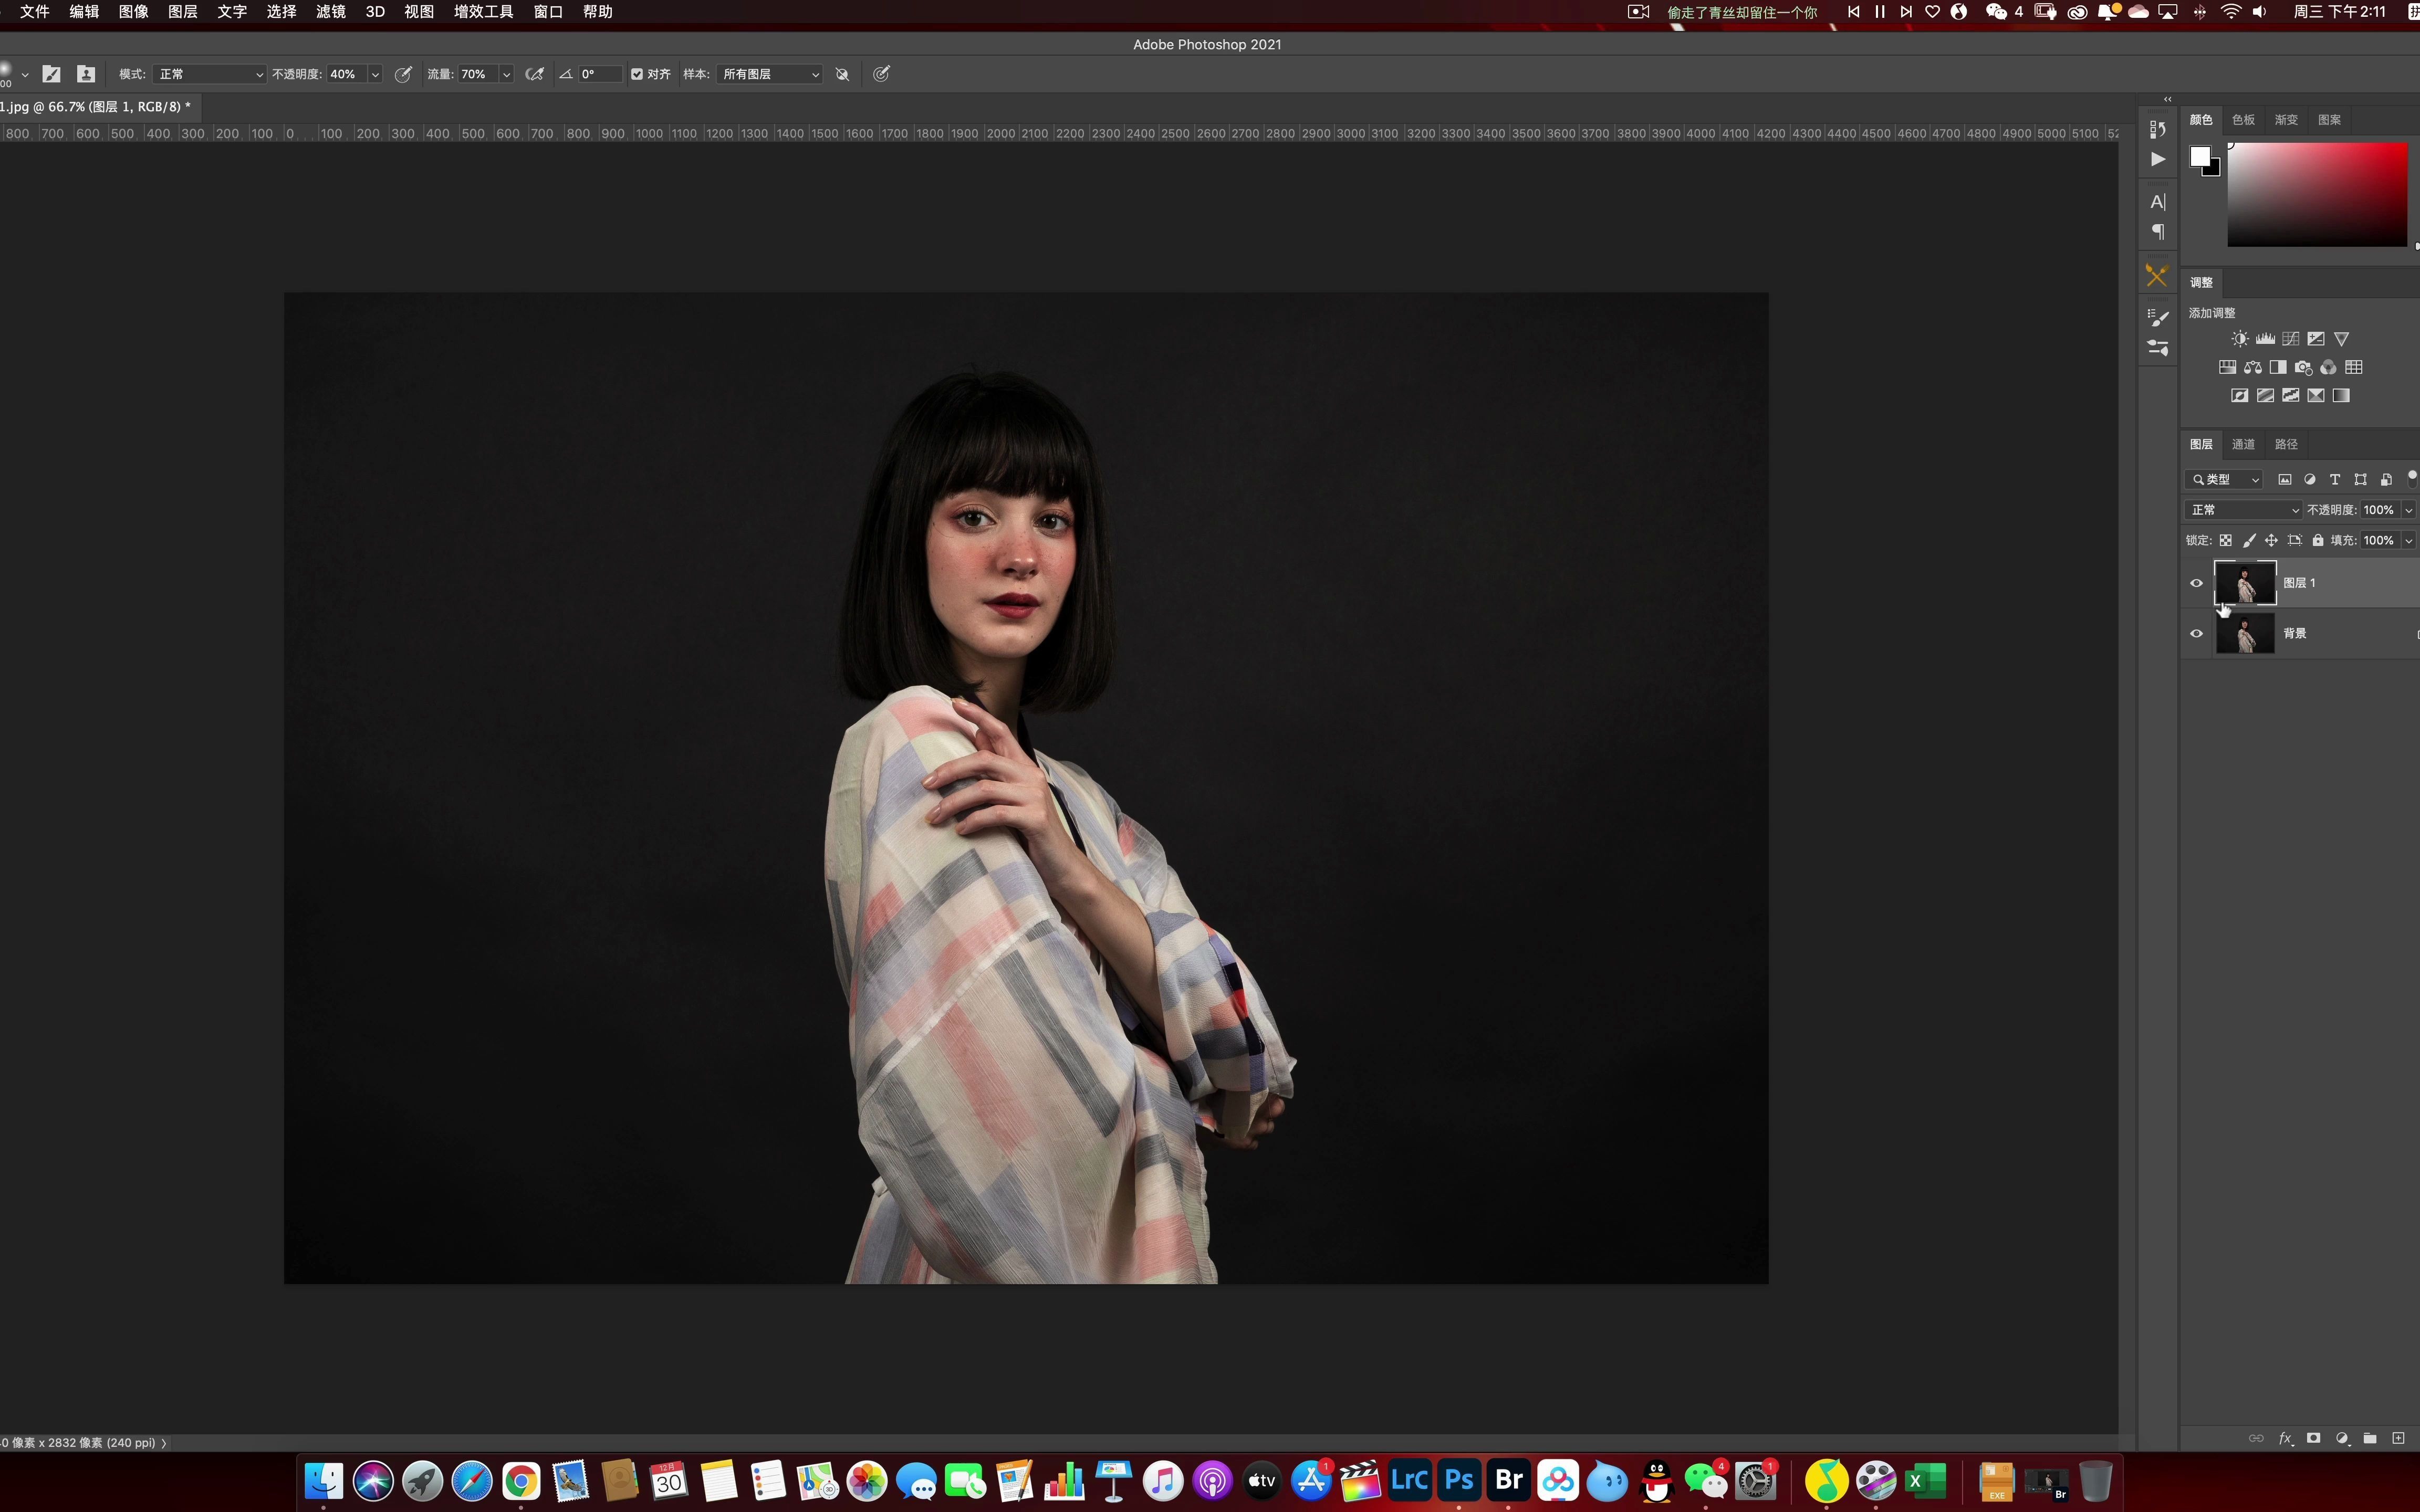Toggle the lock all padlock icon
This screenshot has width=2420, height=1512.
coord(2317,540)
